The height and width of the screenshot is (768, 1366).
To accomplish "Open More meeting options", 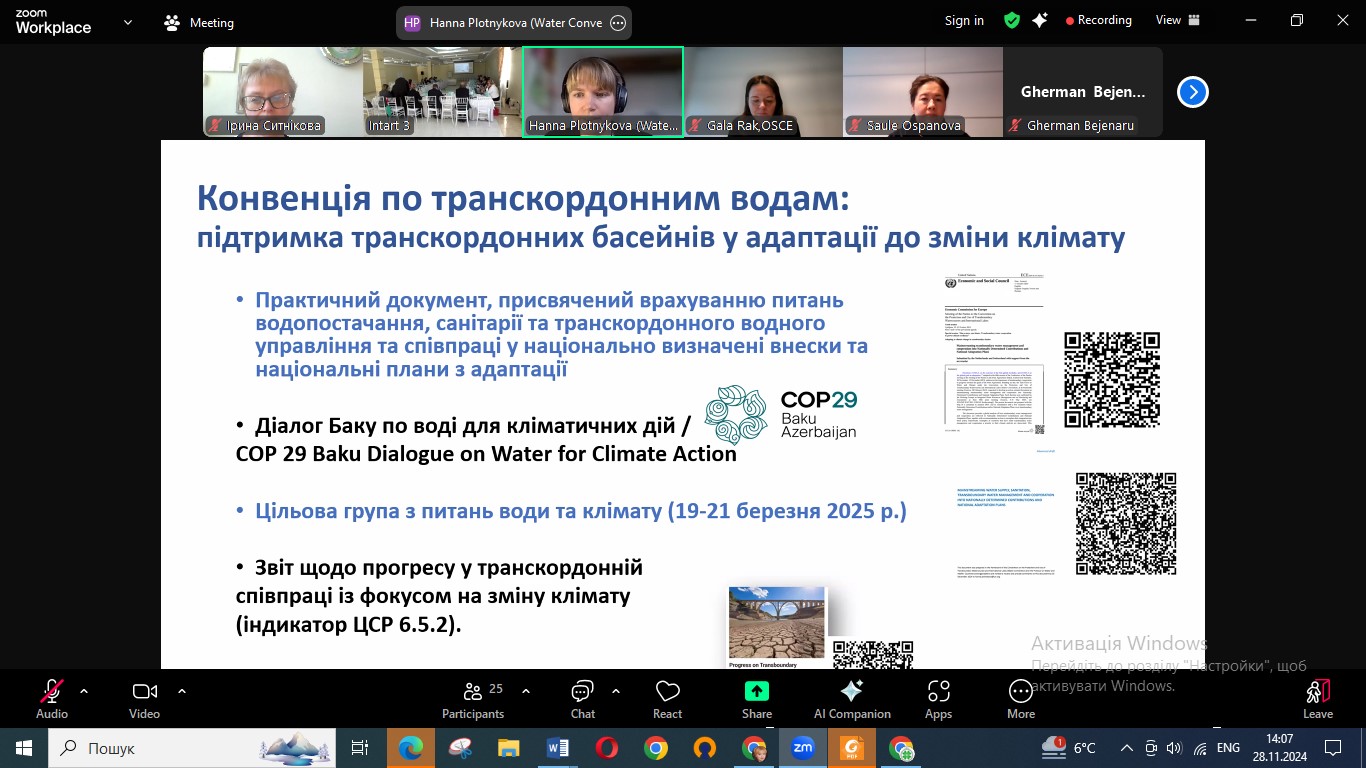I will 1021,699.
